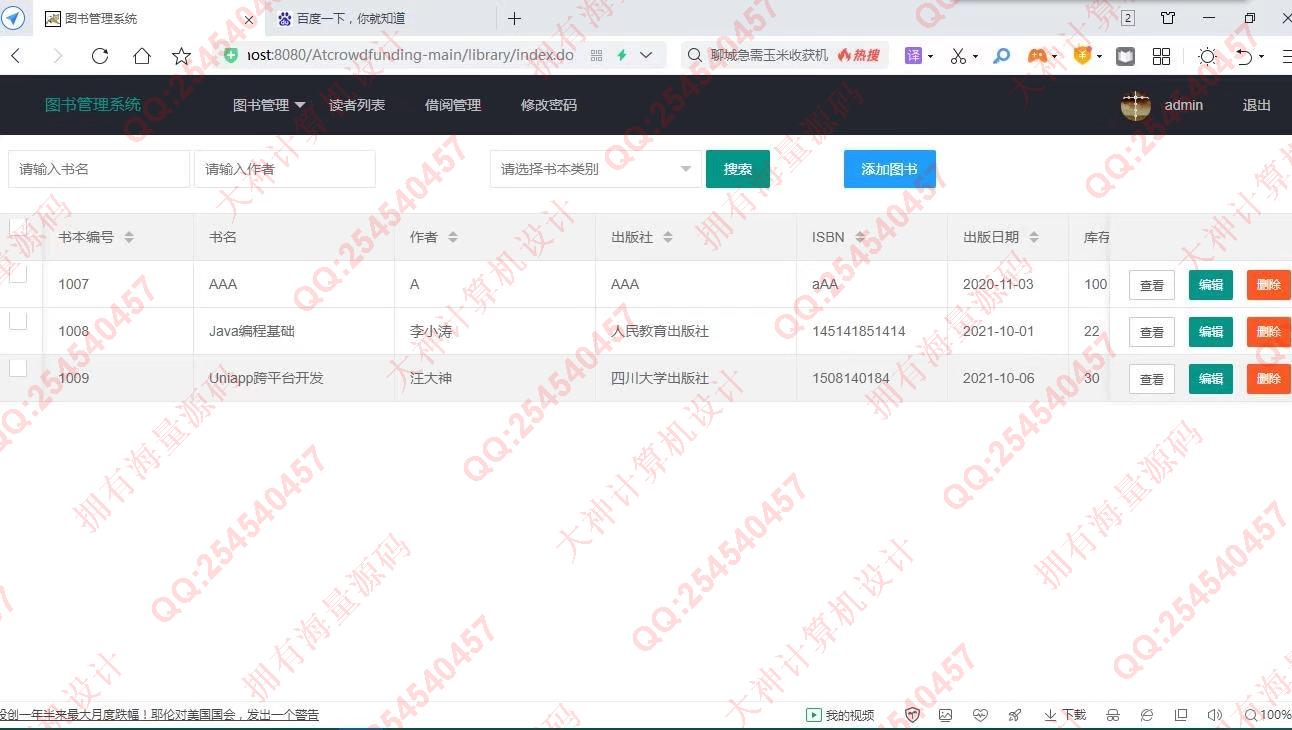Screen dimensions: 1292x730
Task: Click the QR code icon in address bar
Action: [596, 56]
